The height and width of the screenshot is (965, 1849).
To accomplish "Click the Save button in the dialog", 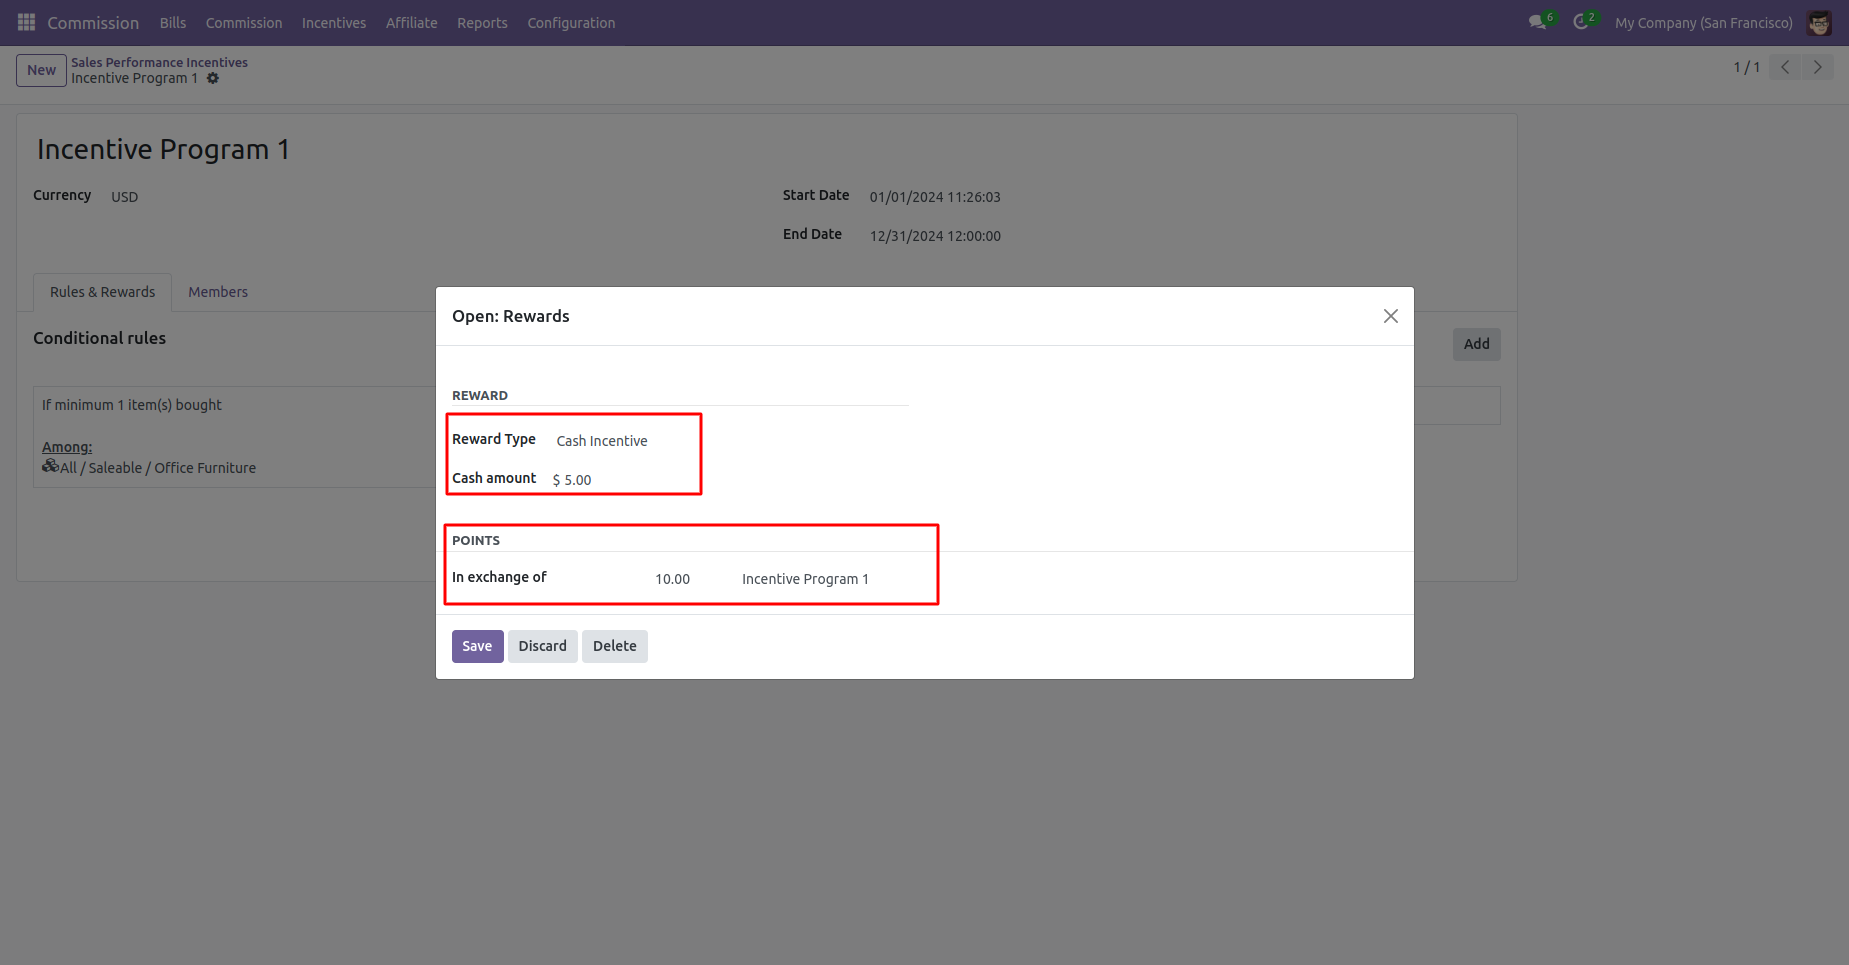I will (x=477, y=646).
